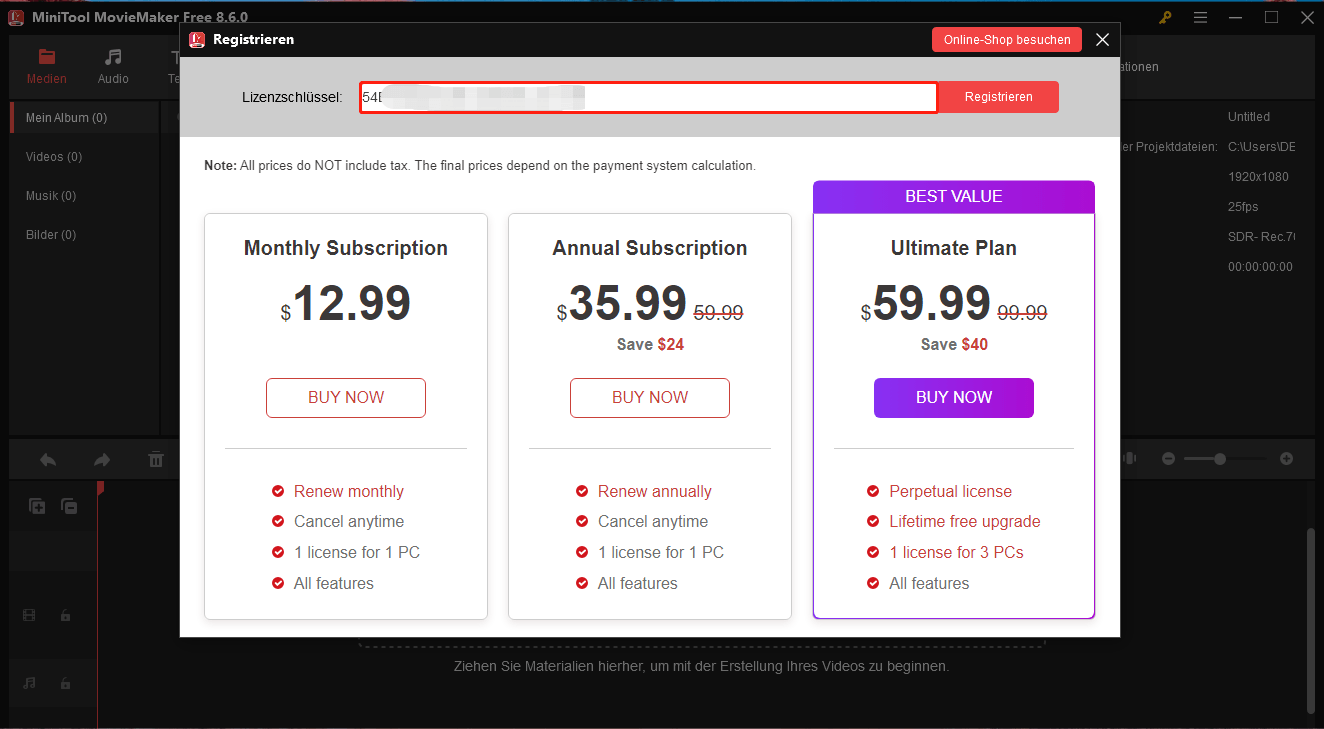Click the C:\Users project path value
The height and width of the screenshot is (729, 1324).
tap(1261, 147)
